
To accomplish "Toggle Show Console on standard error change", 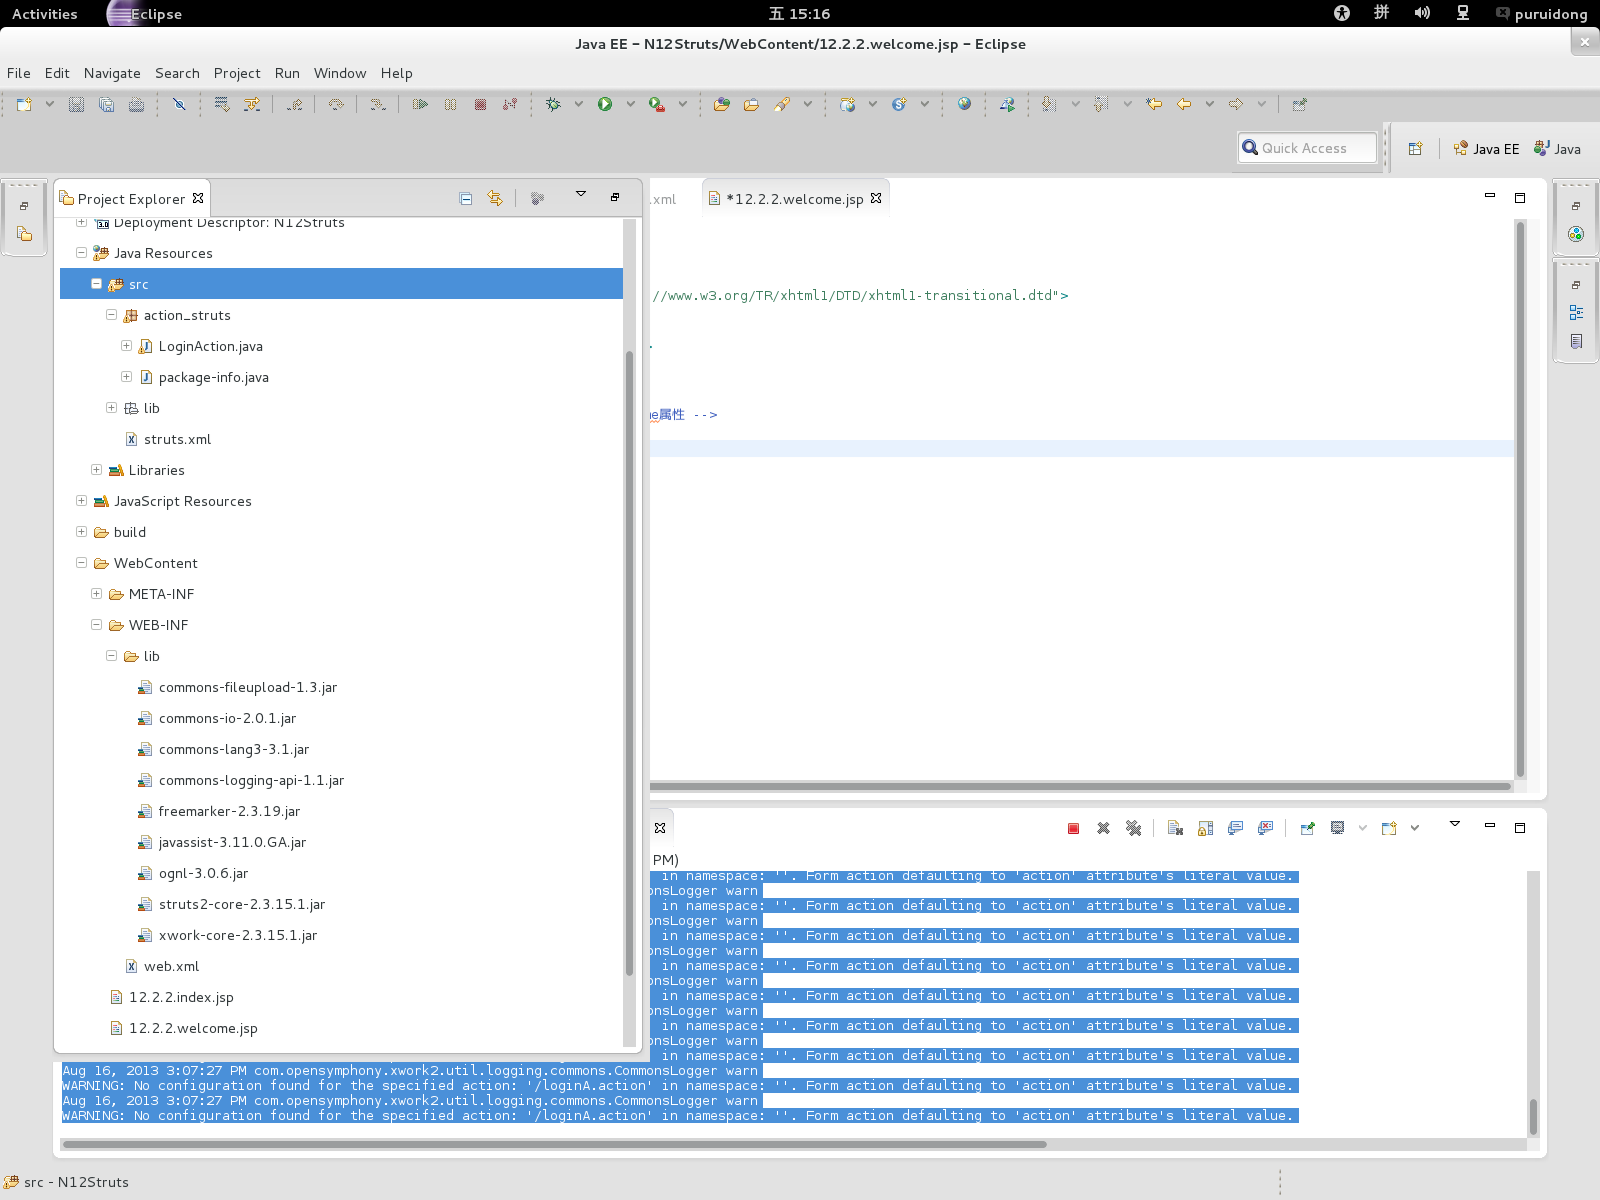I will (1265, 828).
